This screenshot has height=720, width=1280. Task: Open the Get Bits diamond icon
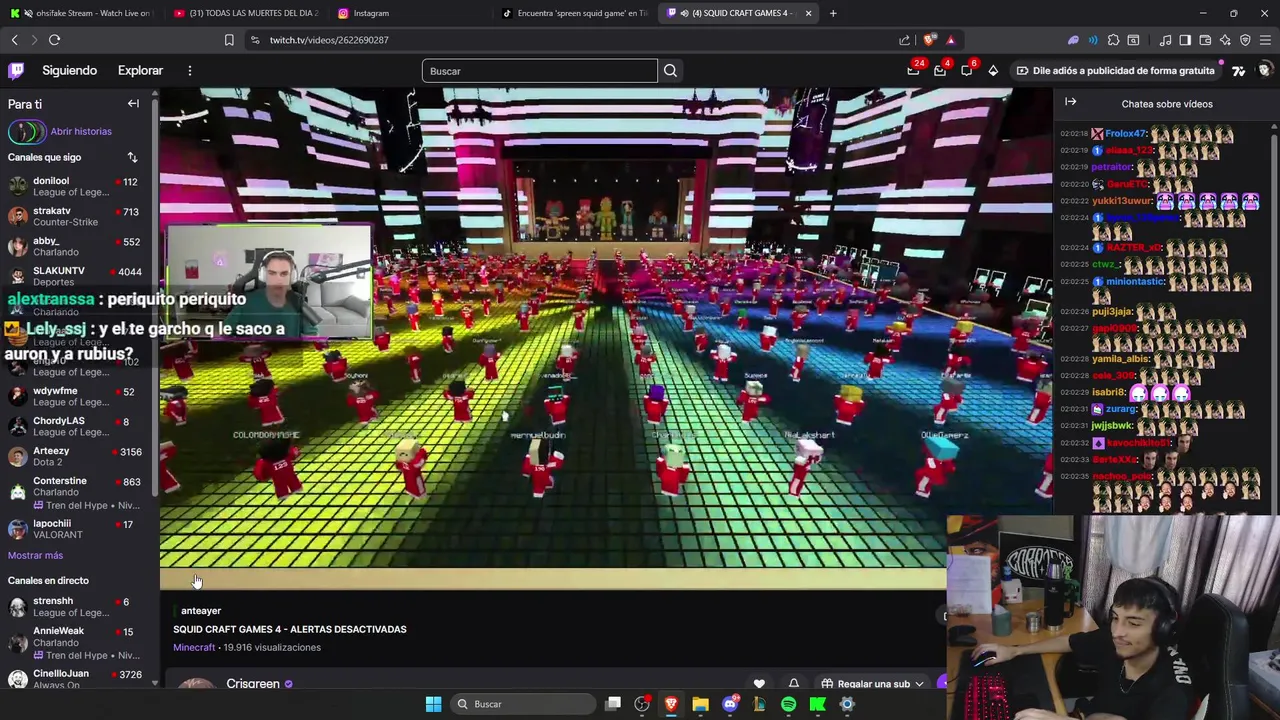pyautogui.click(x=993, y=71)
